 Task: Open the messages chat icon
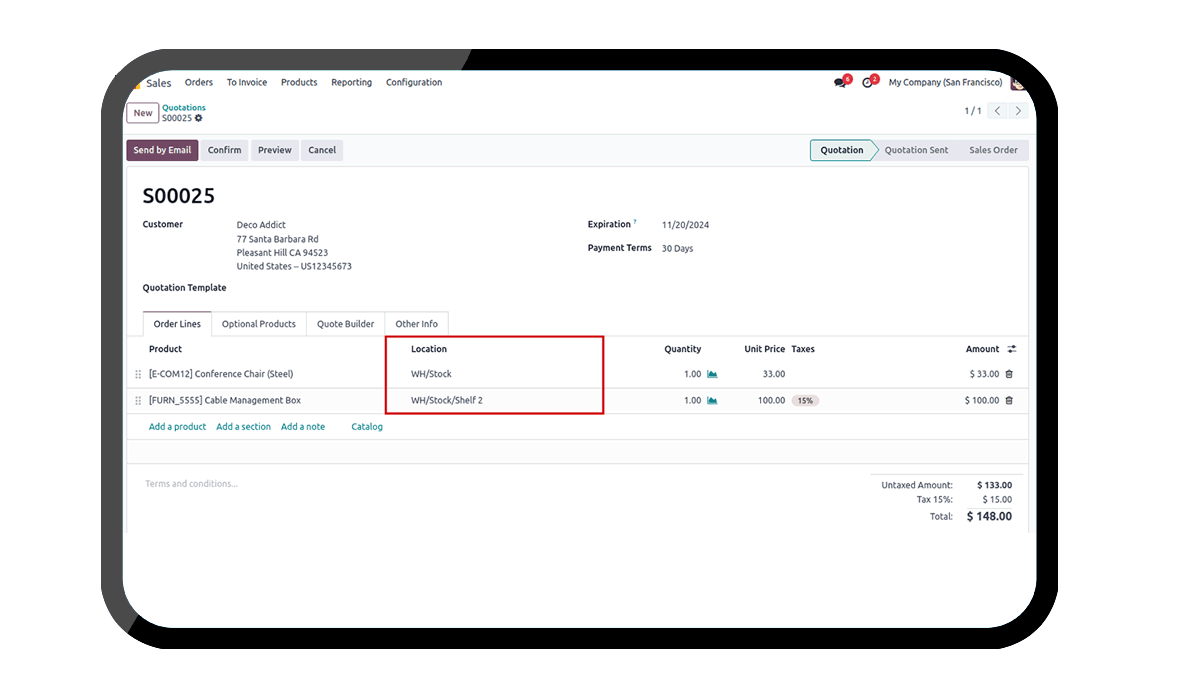point(841,83)
